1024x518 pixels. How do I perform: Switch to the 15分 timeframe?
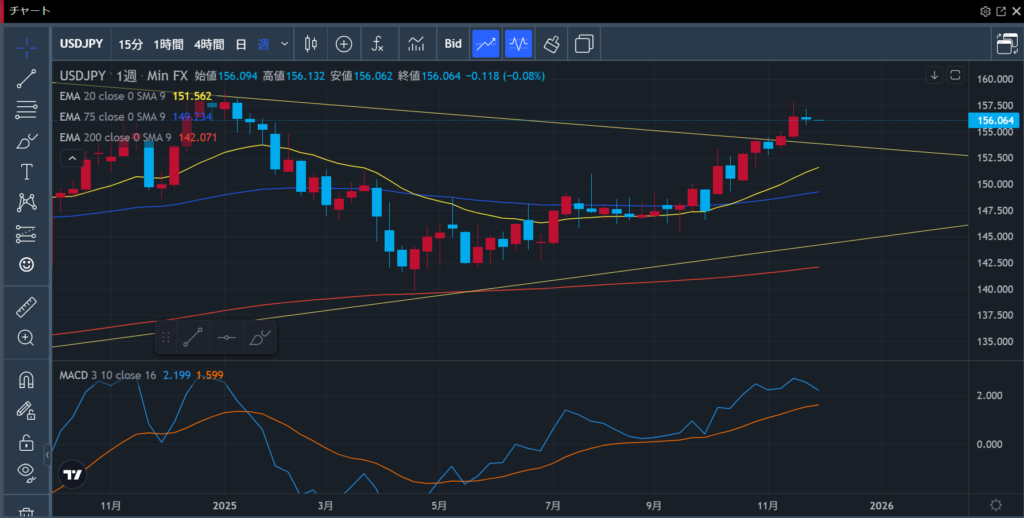point(130,44)
